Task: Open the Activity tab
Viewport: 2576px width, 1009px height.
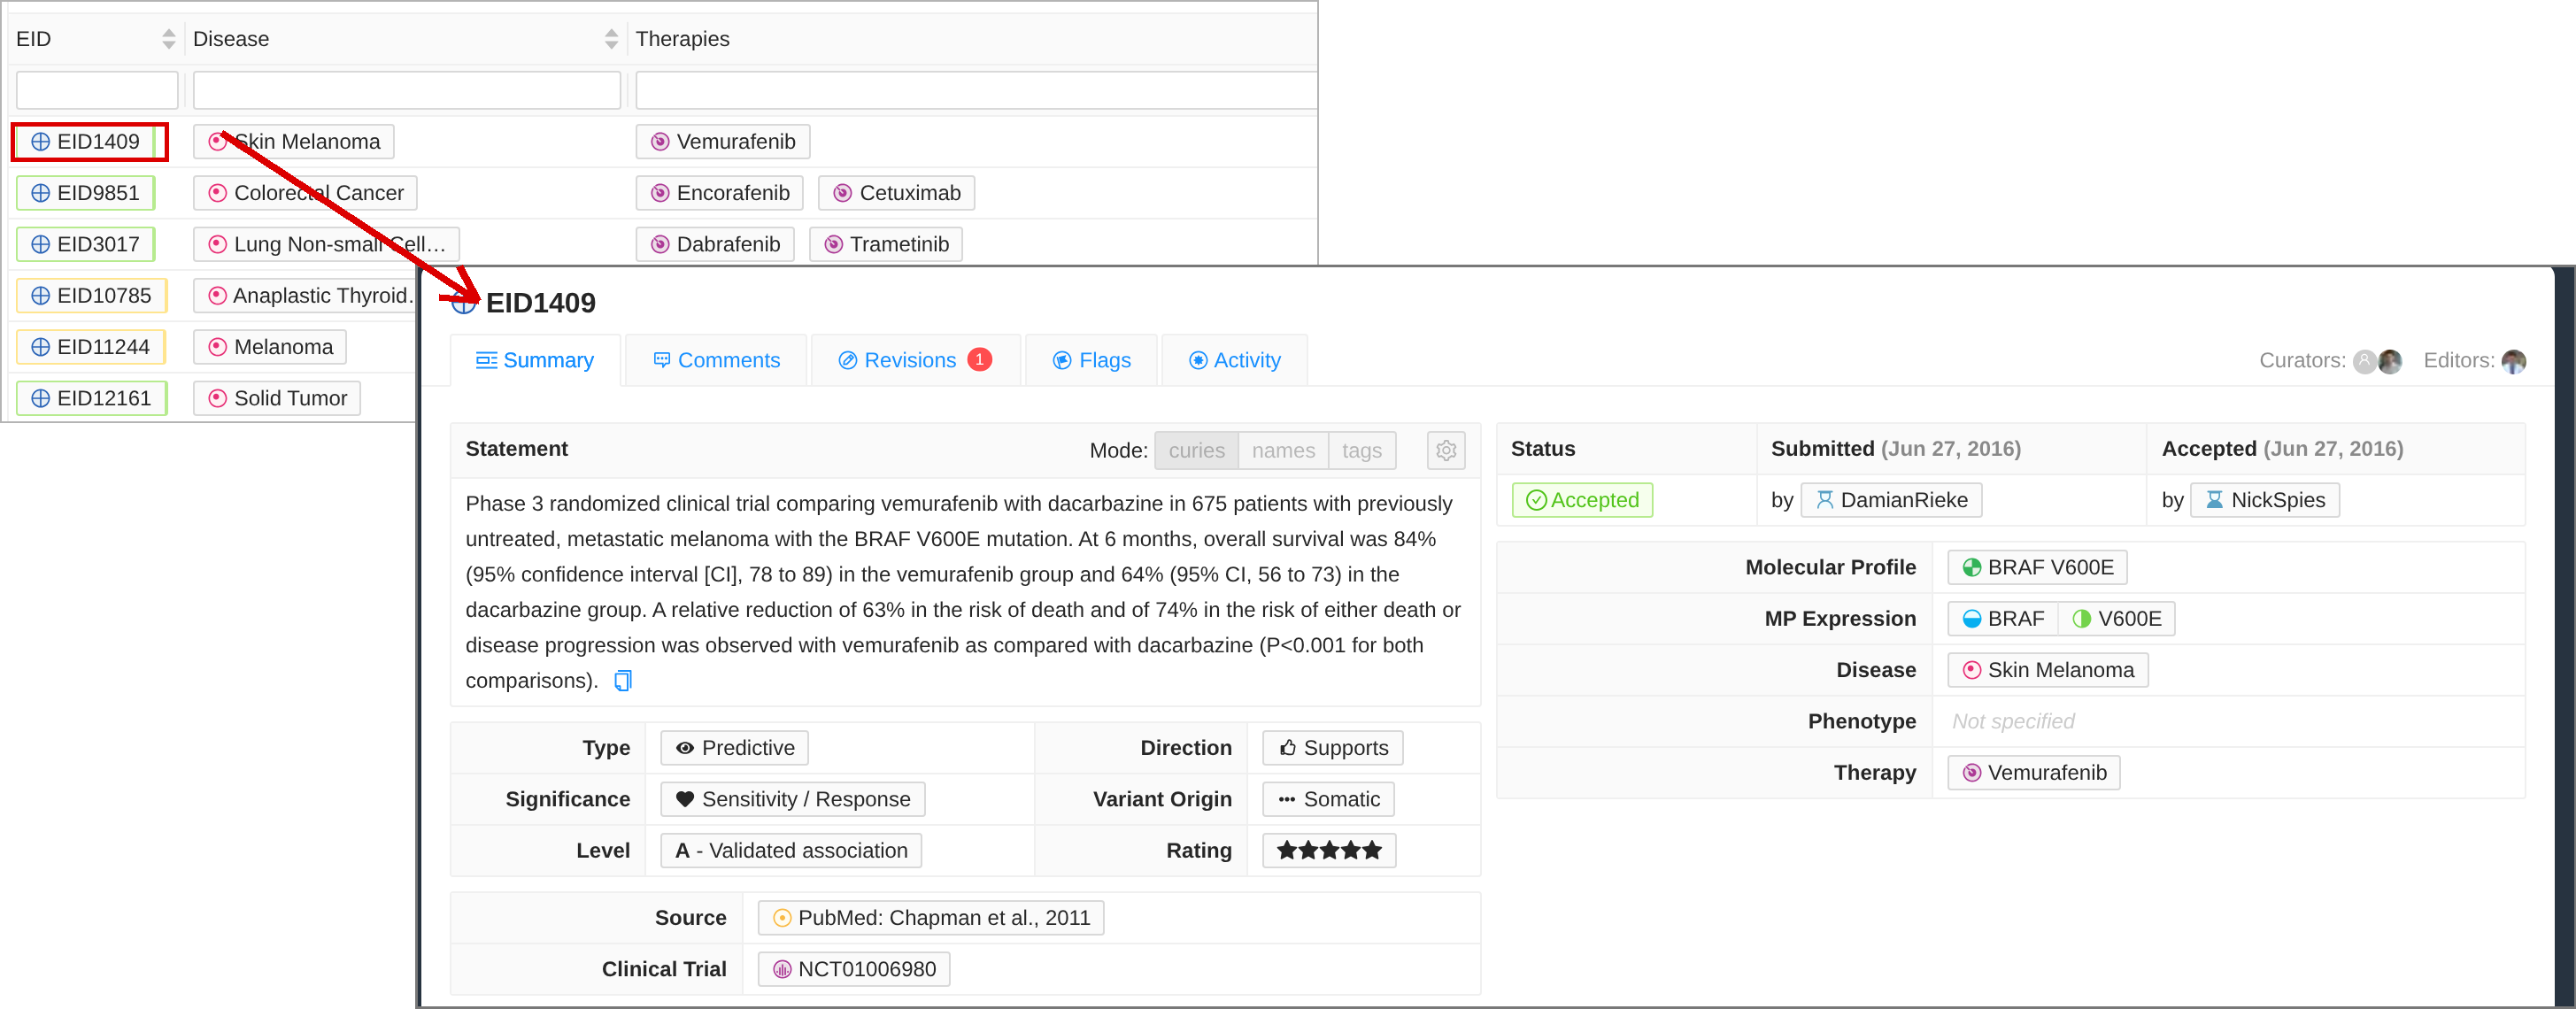Action: click(1234, 360)
